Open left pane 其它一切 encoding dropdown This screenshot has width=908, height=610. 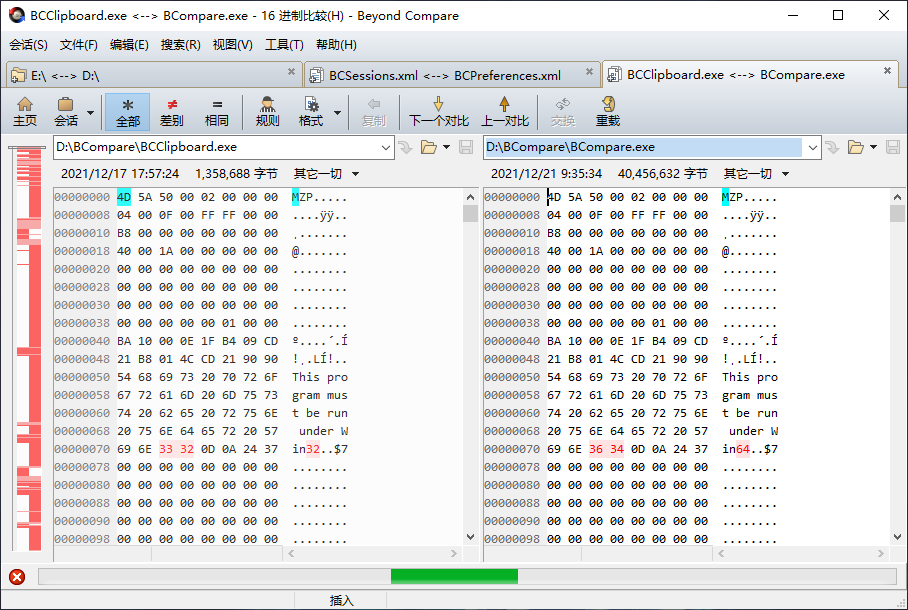click(326, 174)
